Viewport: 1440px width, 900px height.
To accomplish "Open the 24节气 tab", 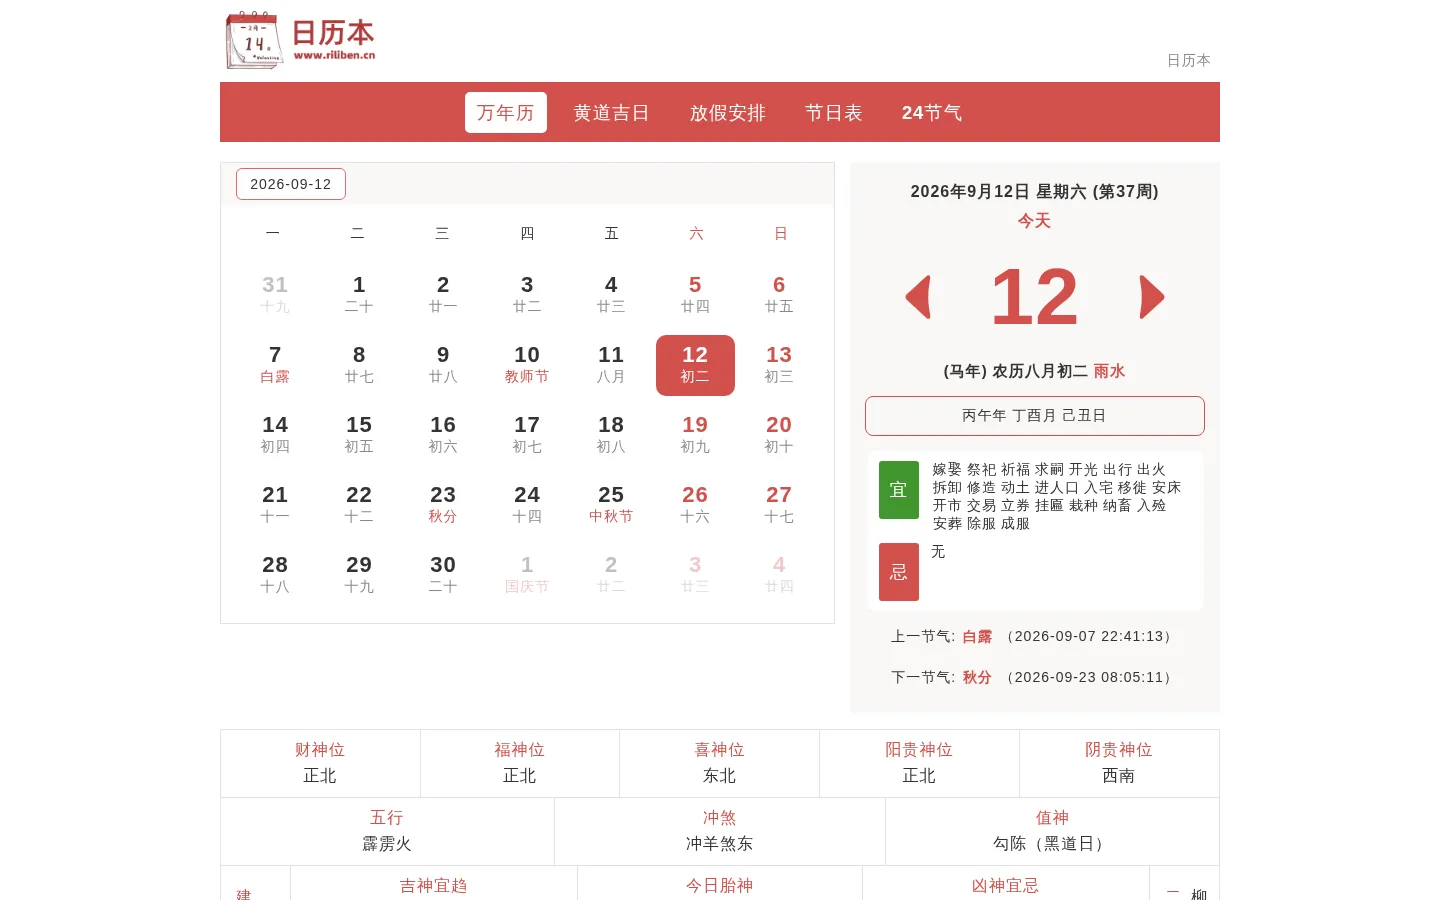I will (931, 112).
